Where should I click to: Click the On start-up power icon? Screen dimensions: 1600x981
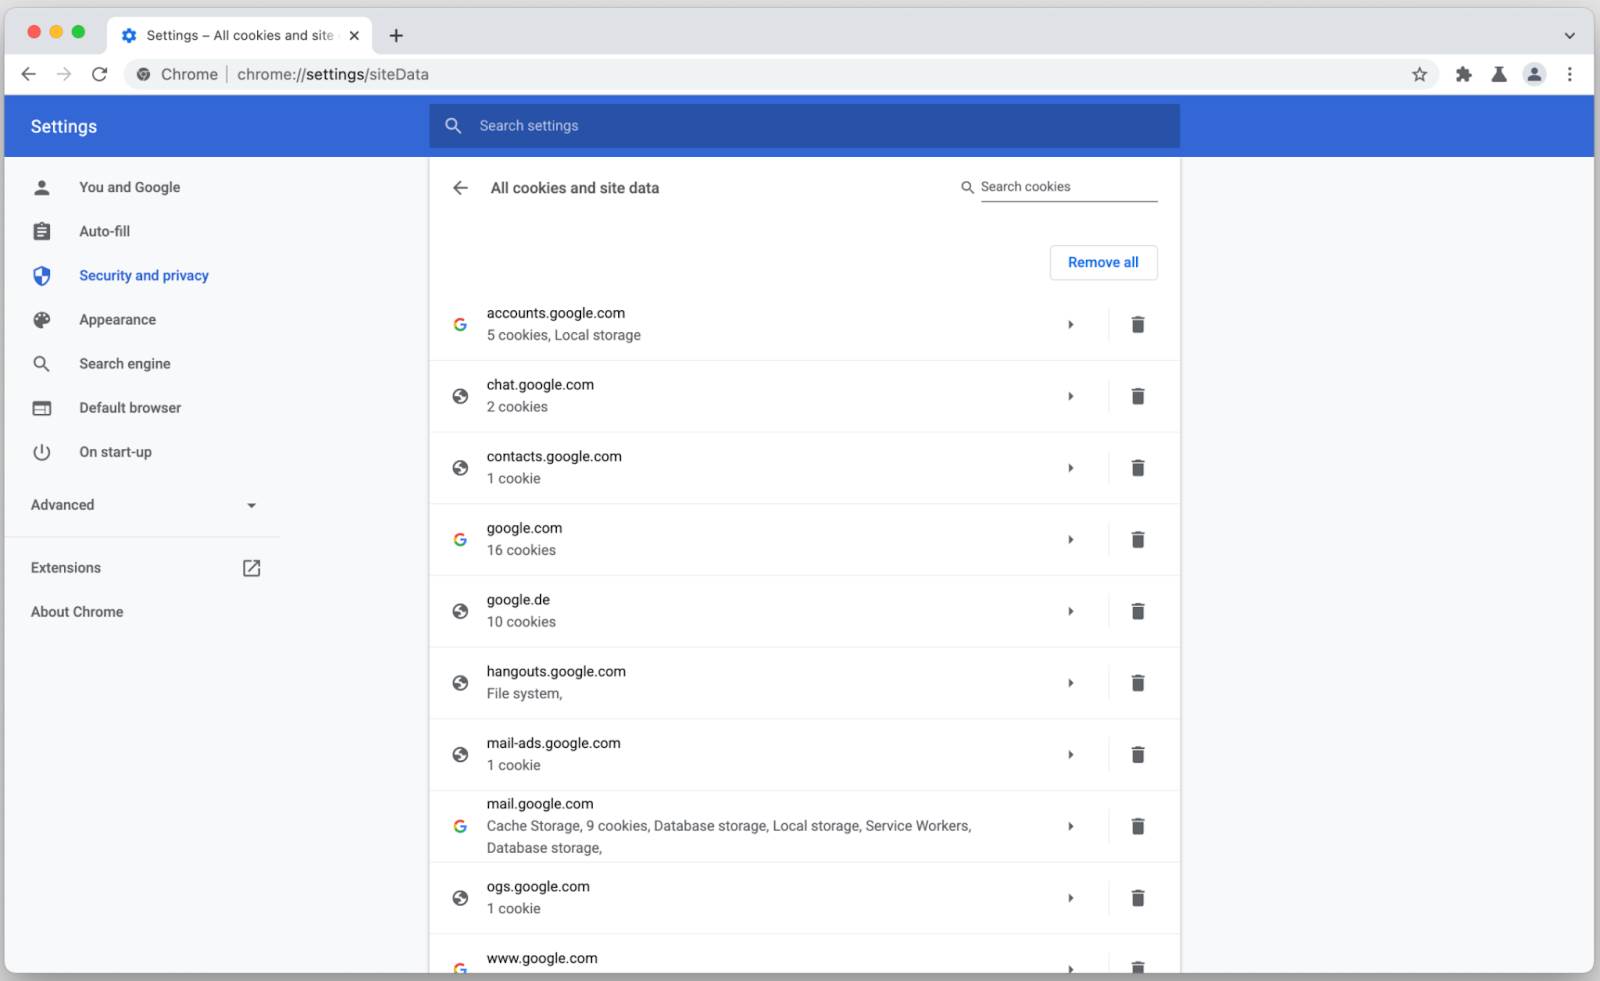coord(41,451)
